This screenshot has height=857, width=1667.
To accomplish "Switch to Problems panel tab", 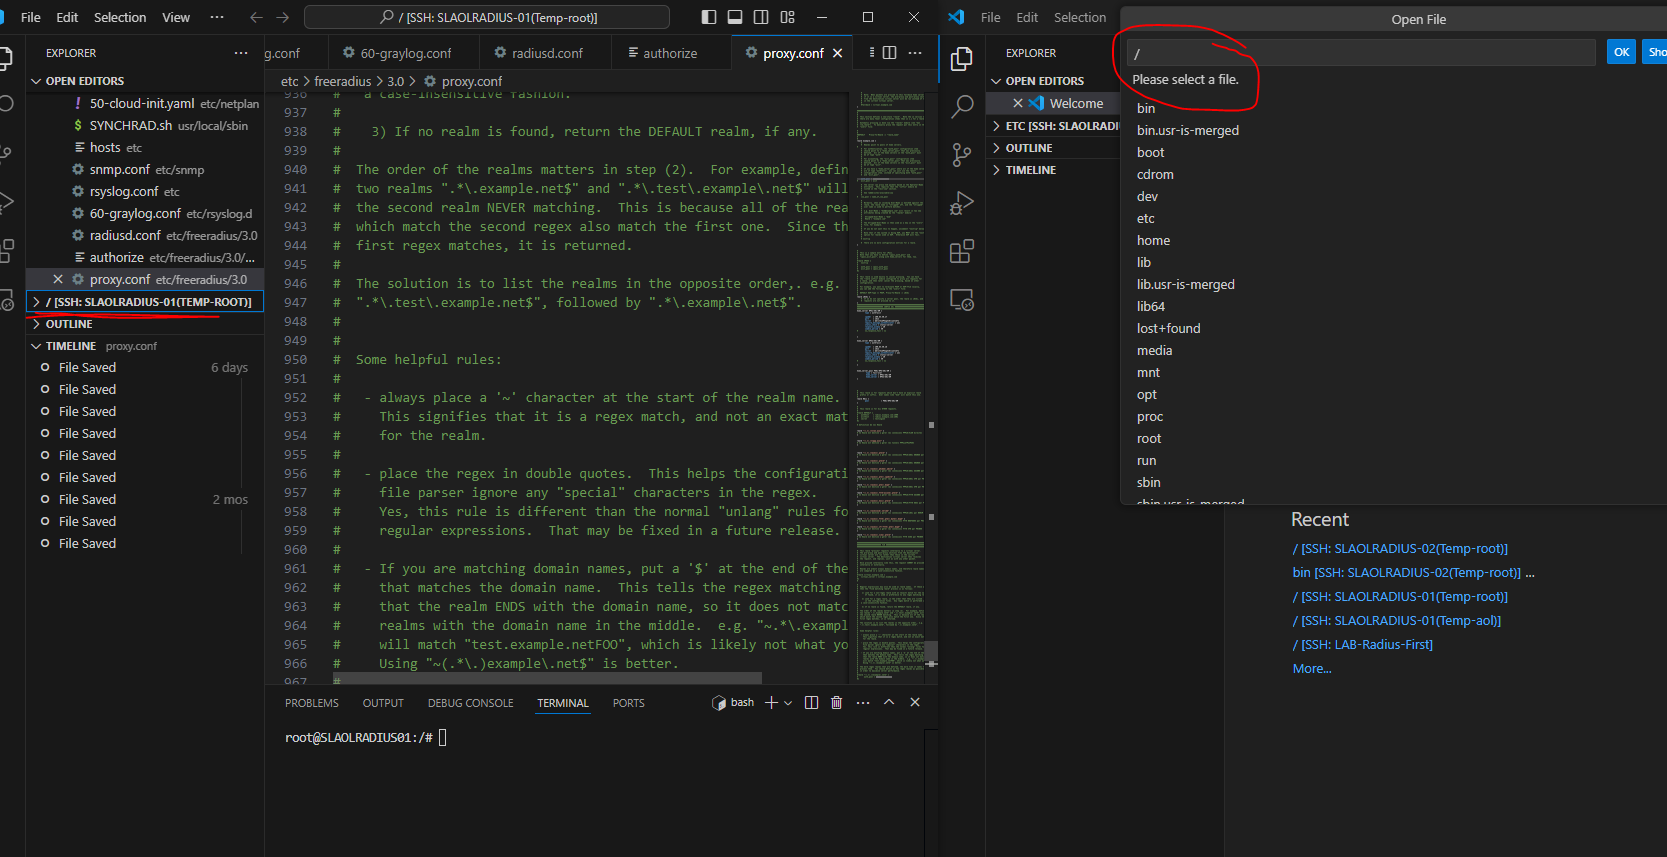I will pyautogui.click(x=312, y=703).
